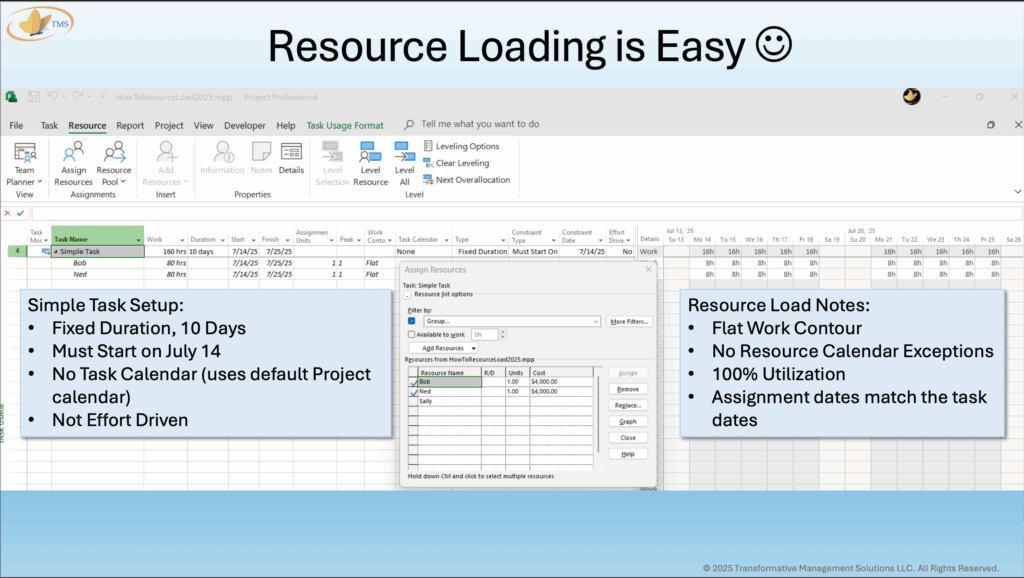The image size is (1024, 578).
Task: Click the user account avatar in title bar
Action: 912,97
